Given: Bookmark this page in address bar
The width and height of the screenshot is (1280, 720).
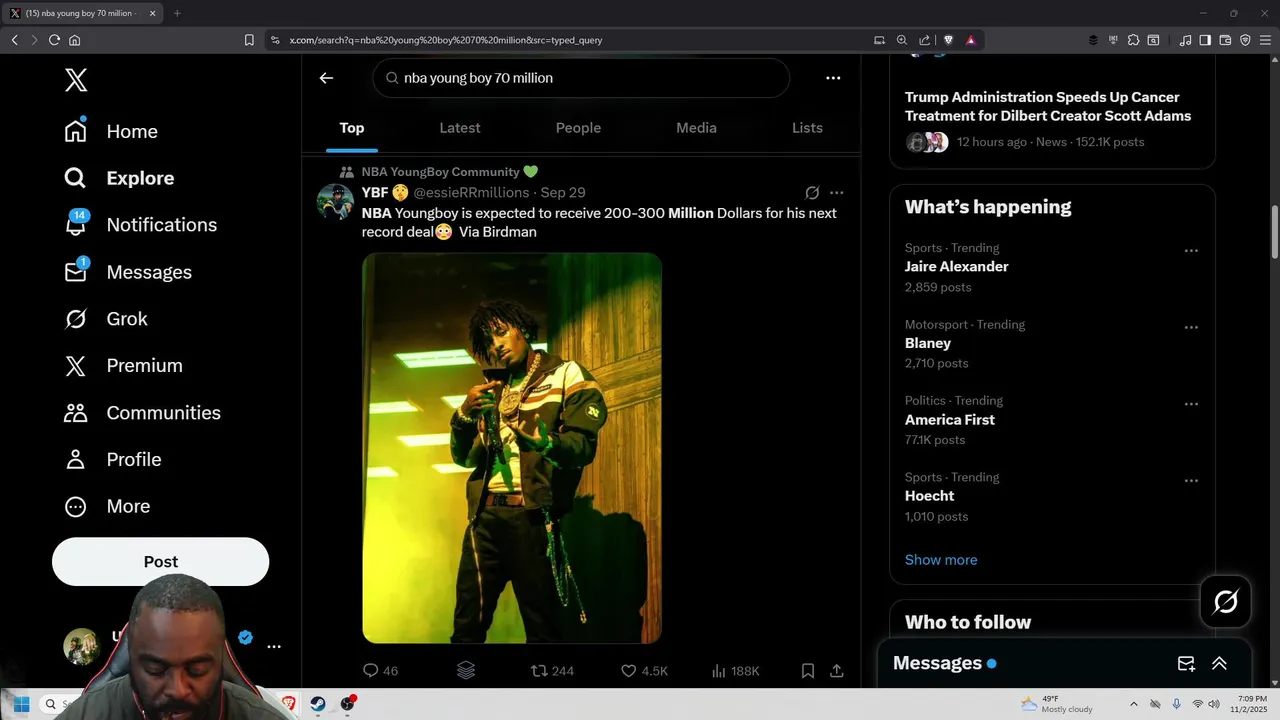Looking at the screenshot, I should pos(249,40).
